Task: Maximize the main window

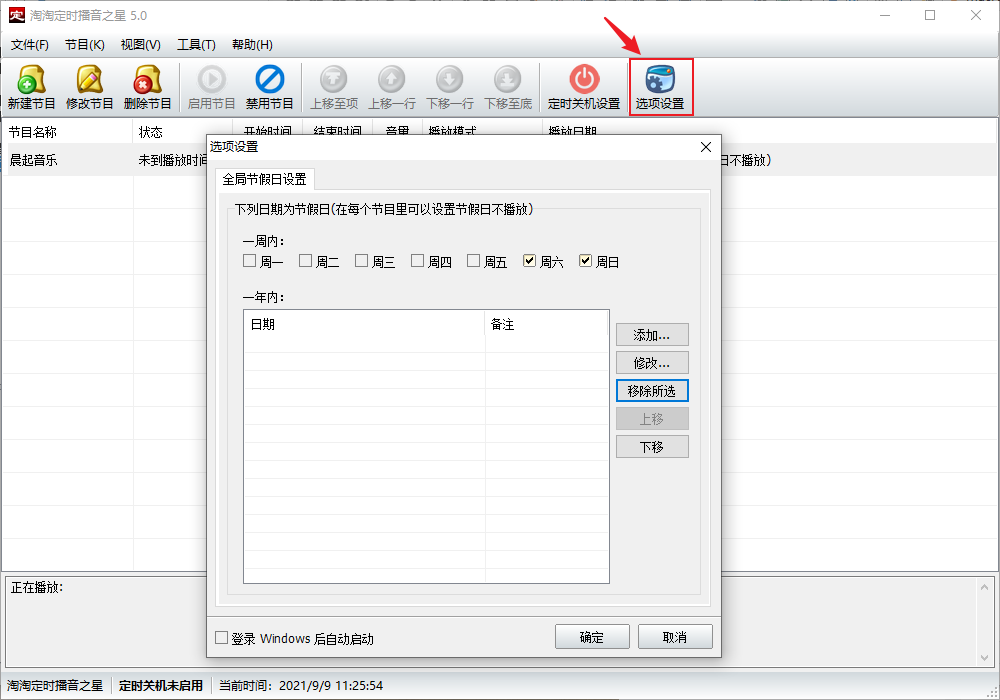Action: tap(930, 15)
